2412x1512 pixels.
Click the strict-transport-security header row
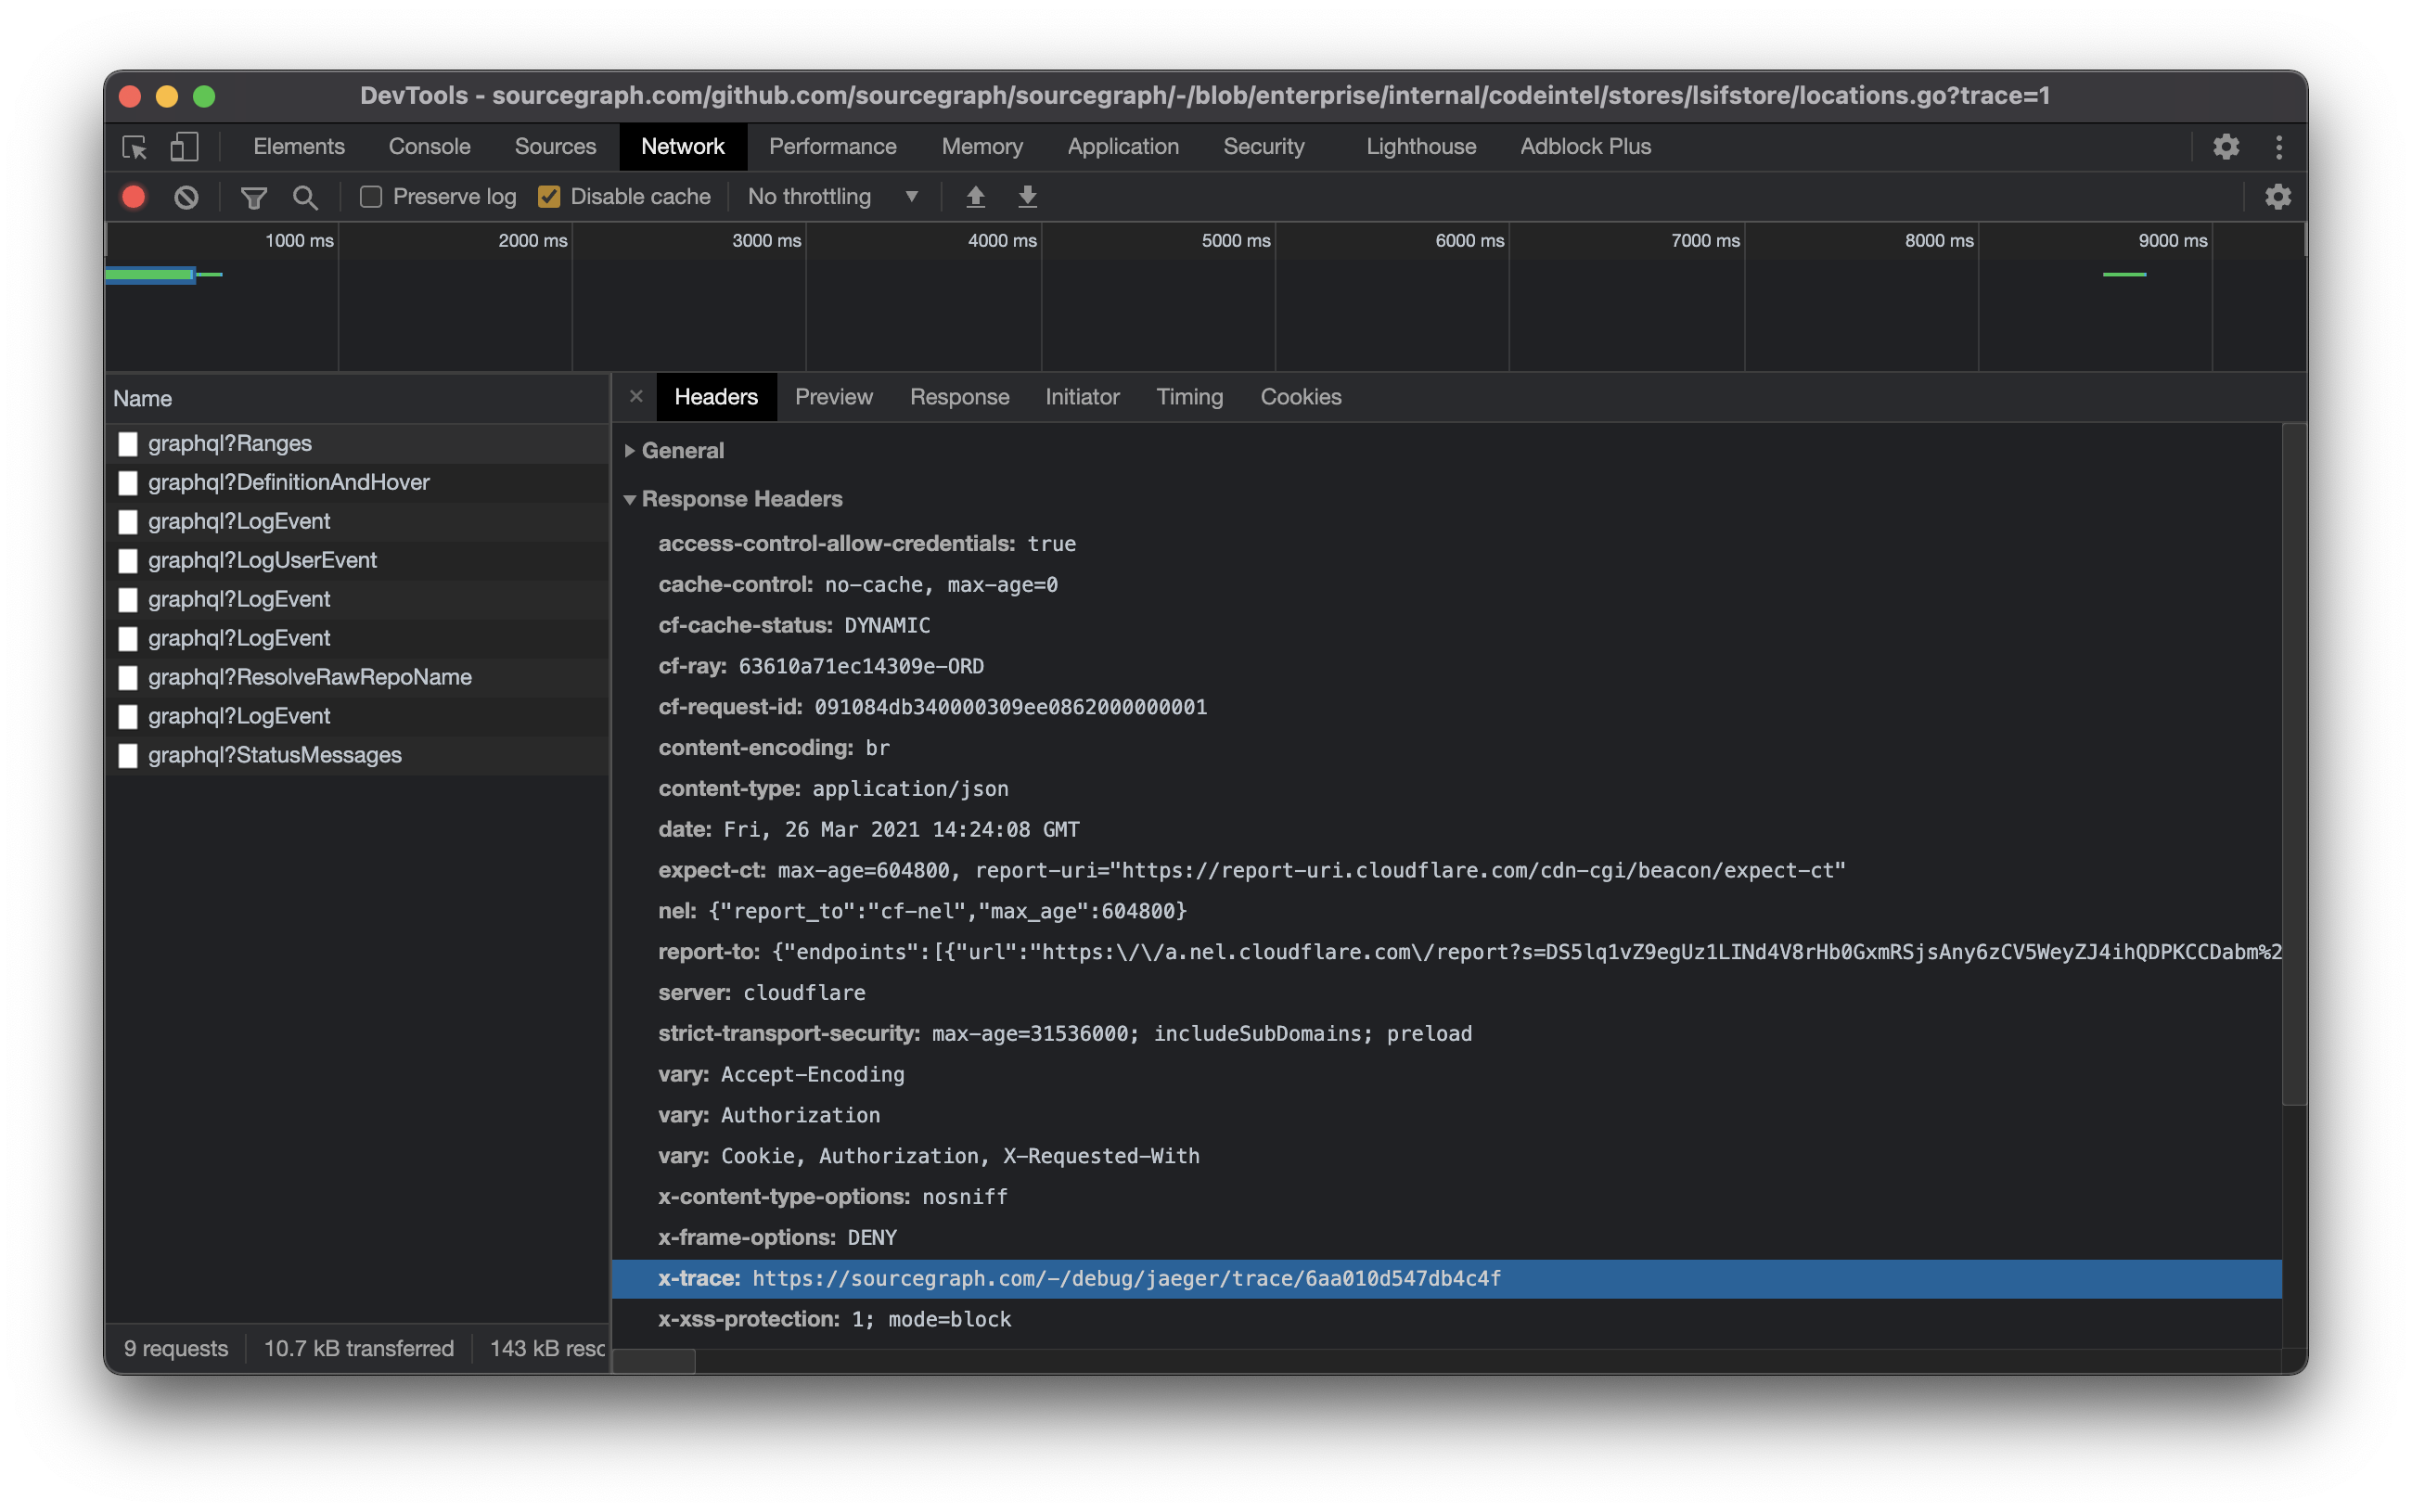click(1447, 1034)
